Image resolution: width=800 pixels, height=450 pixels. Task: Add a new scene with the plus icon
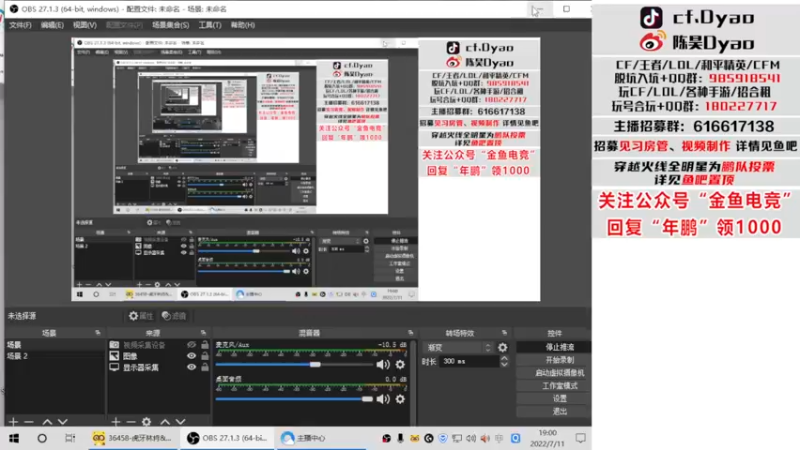(13, 422)
